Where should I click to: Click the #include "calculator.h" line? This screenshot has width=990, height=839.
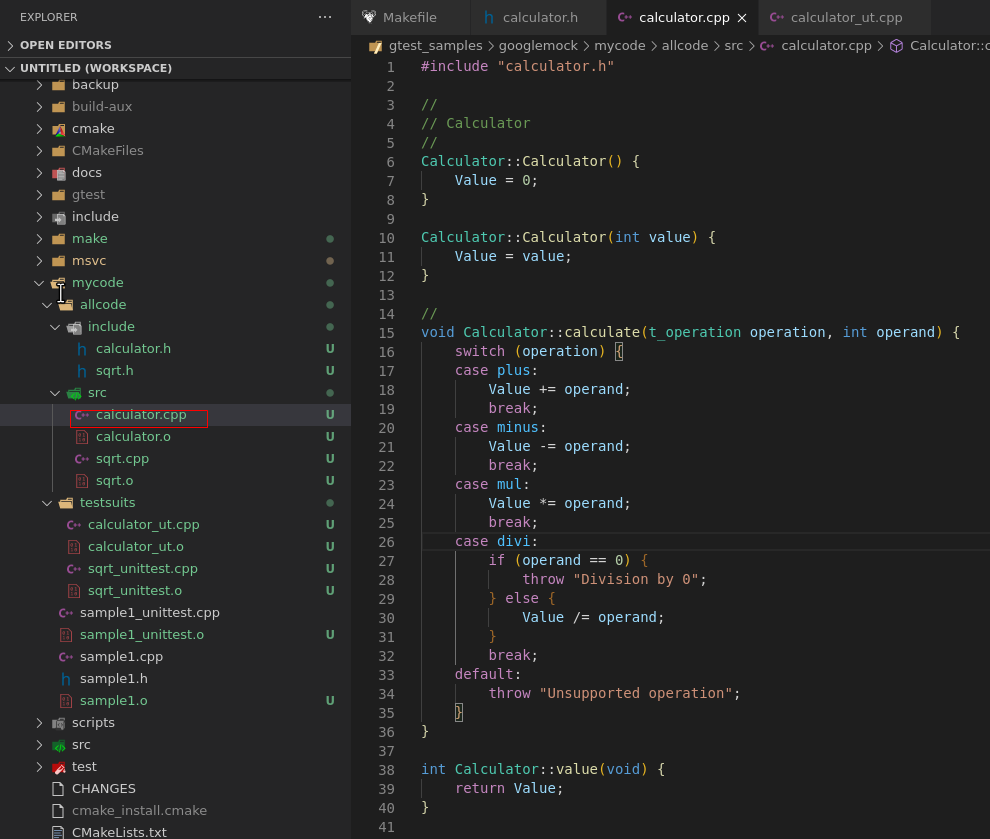click(x=517, y=66)
